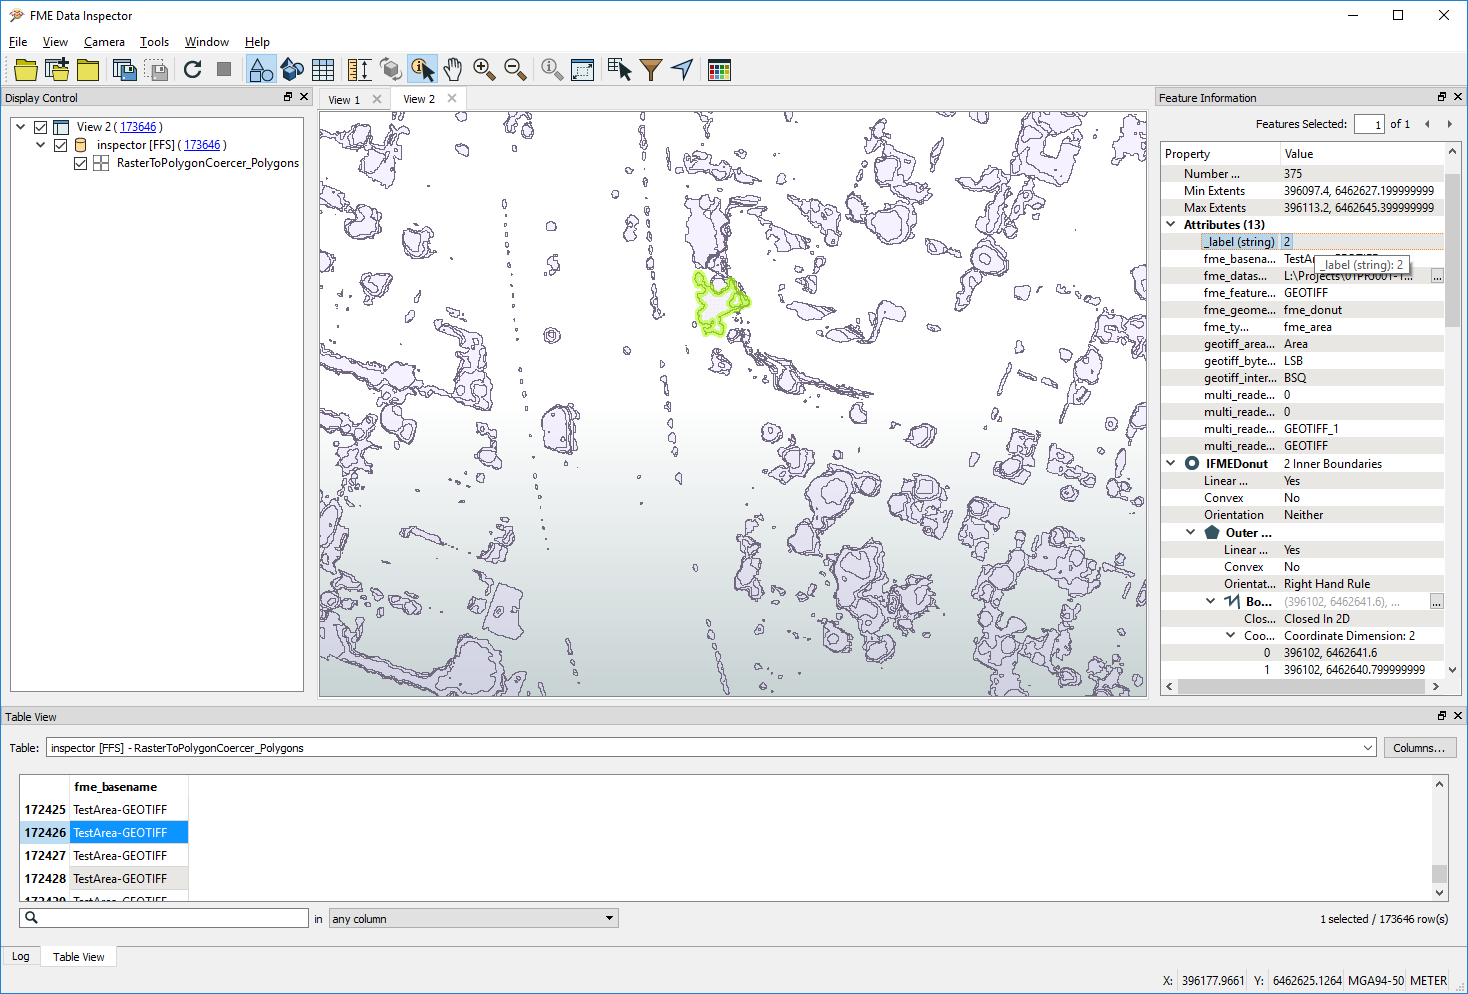This screenshot has height=994, width=1468.
Task: Toggle the View 2 checkbox
Action: pyautogui.click(x=41, y=127)
